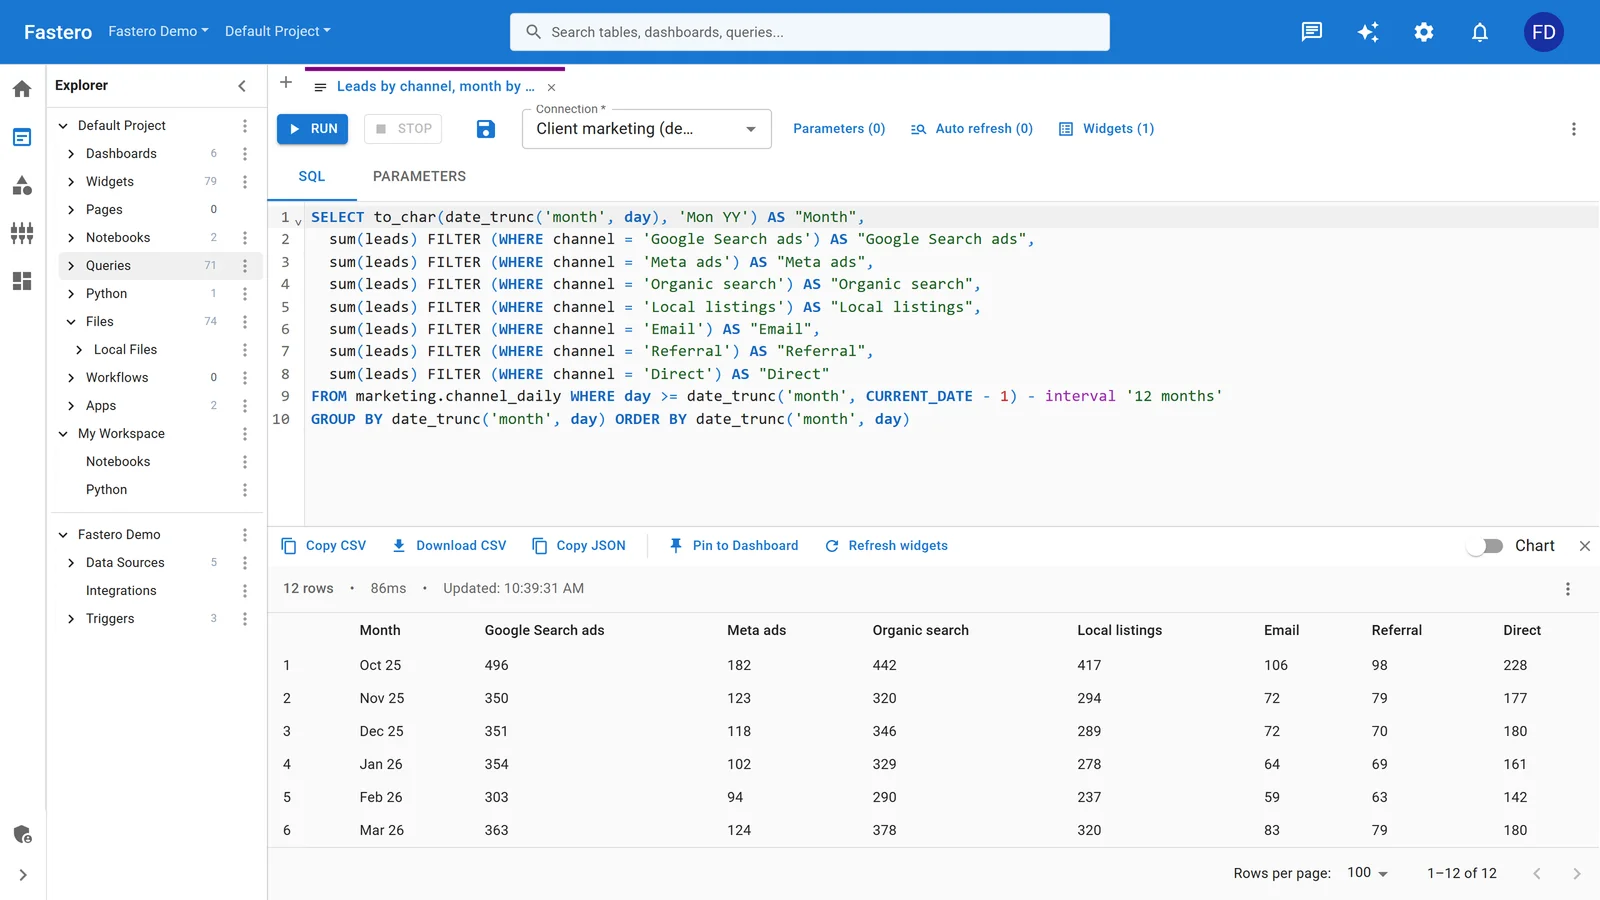The height and width of the screenshot is (900, 1600).
Task: Pin results to Dashboard
Action: (733, 546)
